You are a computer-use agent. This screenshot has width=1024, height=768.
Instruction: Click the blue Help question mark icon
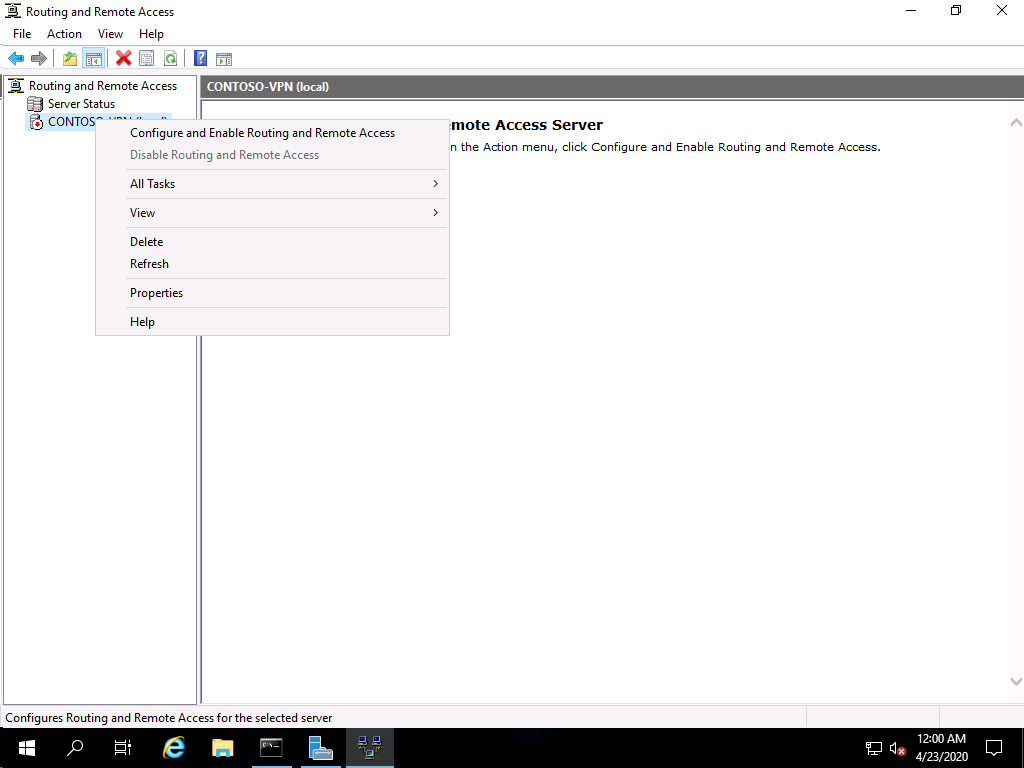point(200,59)
